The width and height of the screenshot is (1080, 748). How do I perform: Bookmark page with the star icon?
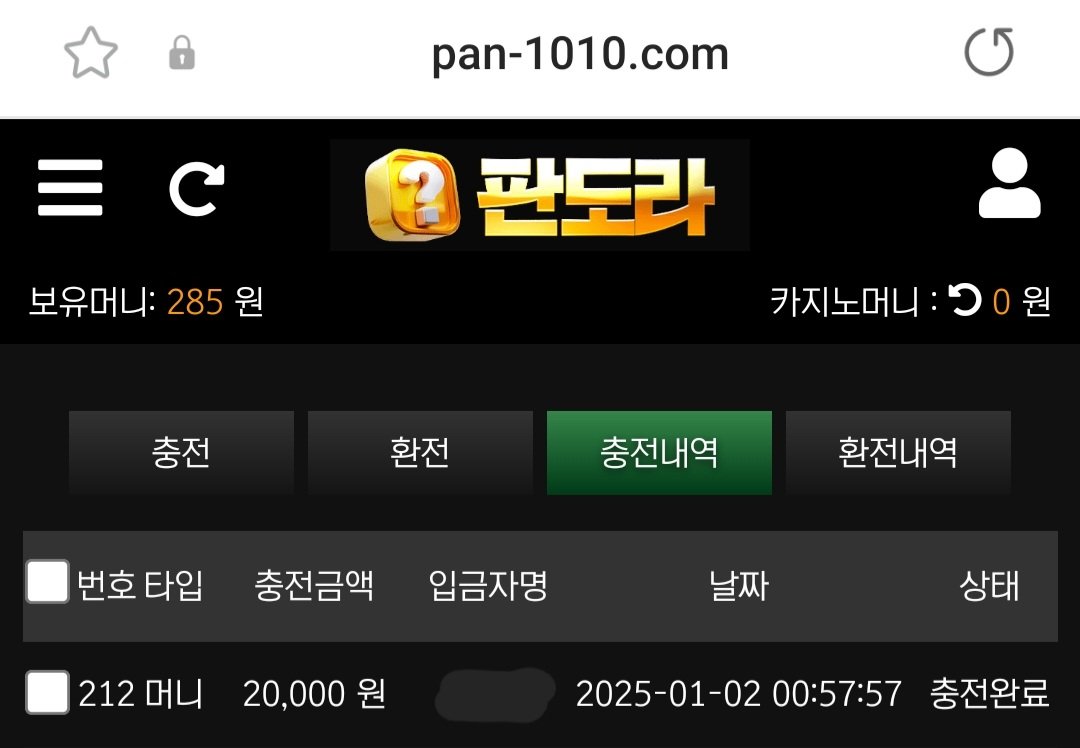(90, 53)
